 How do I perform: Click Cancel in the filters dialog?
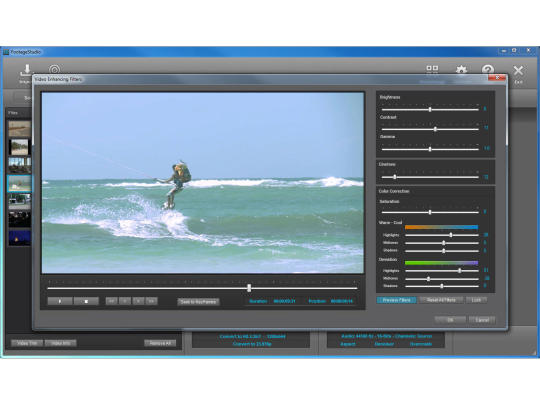(482, 320)
